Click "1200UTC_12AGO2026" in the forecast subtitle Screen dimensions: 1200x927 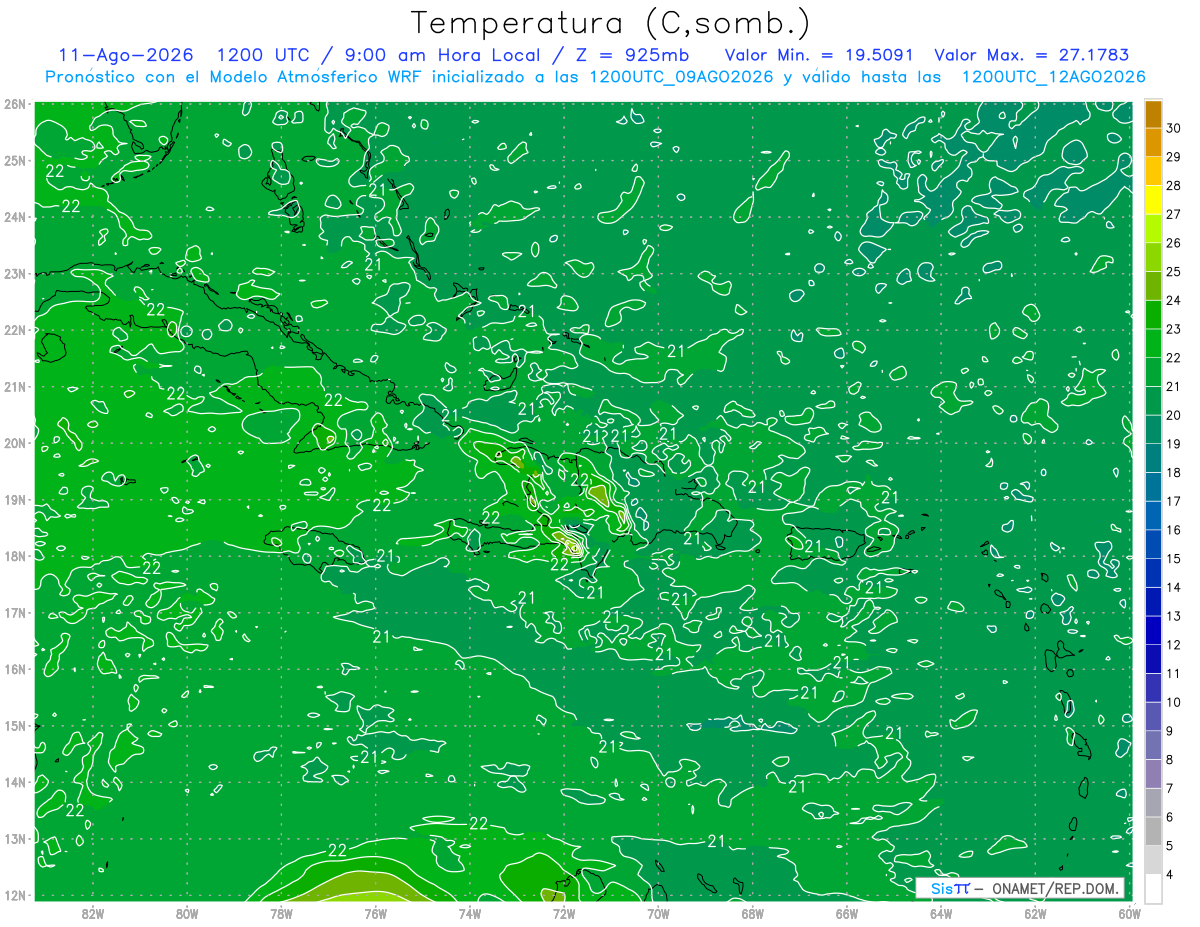point(1053,77)
